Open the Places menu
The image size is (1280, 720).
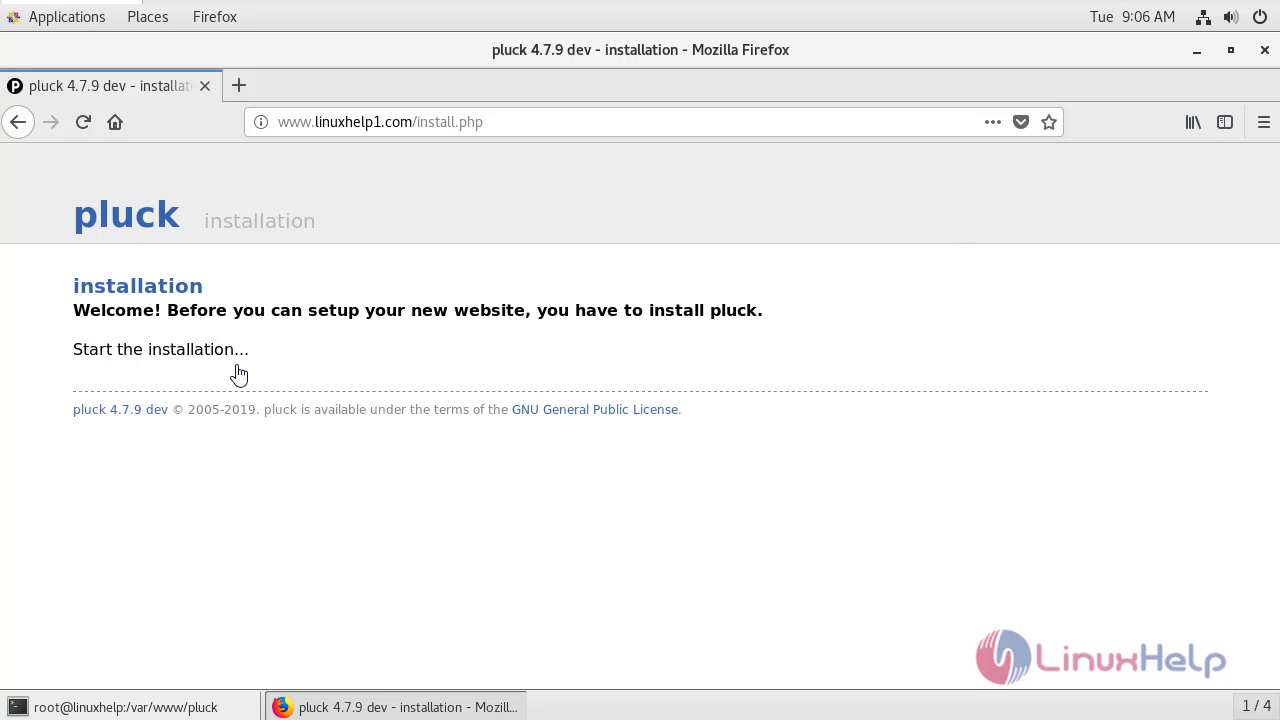click(148, 16)
